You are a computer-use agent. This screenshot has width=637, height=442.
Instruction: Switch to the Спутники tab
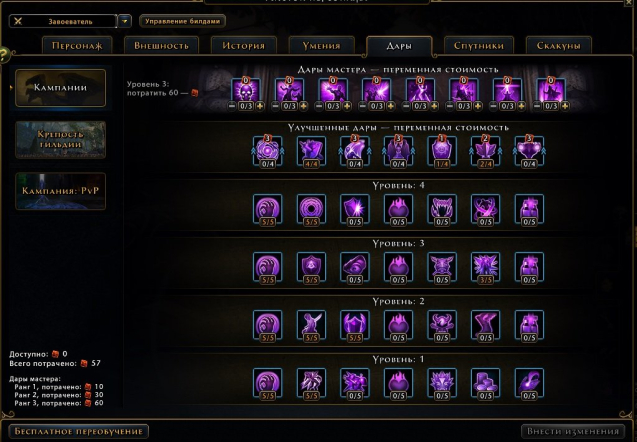point(479,46)
